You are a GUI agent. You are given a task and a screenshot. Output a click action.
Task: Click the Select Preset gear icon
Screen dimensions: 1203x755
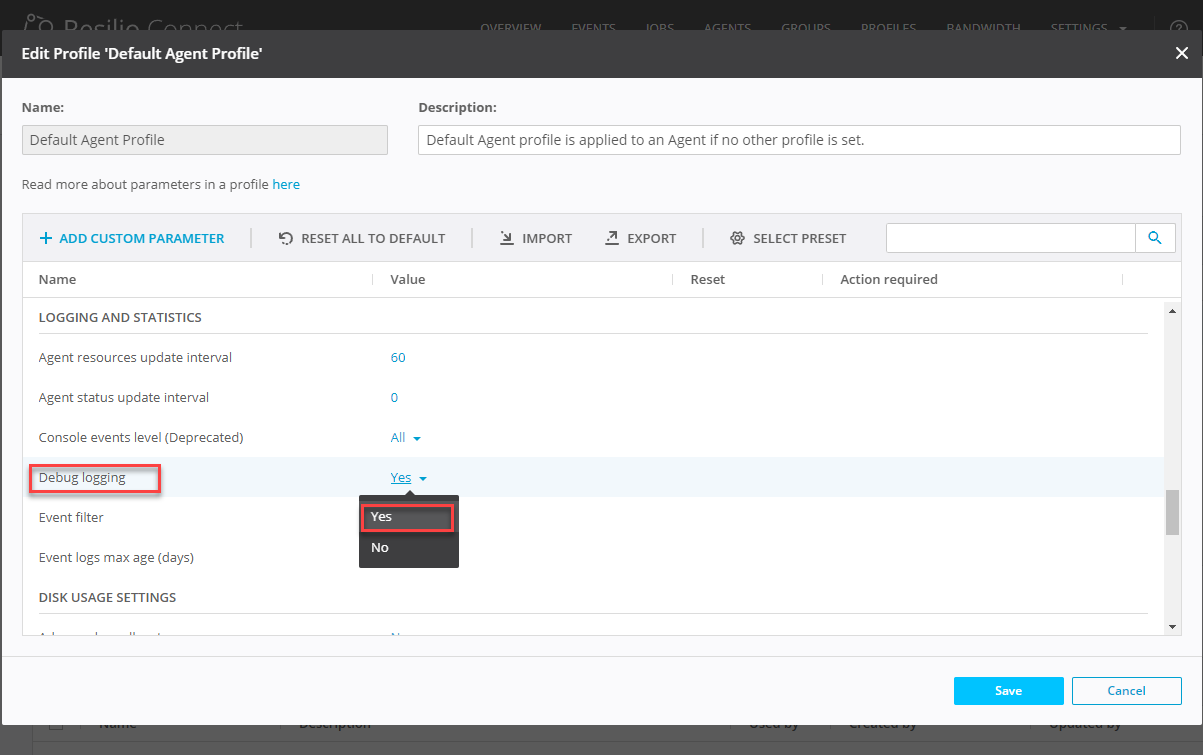pyautogui.click(x=738, y=239)
